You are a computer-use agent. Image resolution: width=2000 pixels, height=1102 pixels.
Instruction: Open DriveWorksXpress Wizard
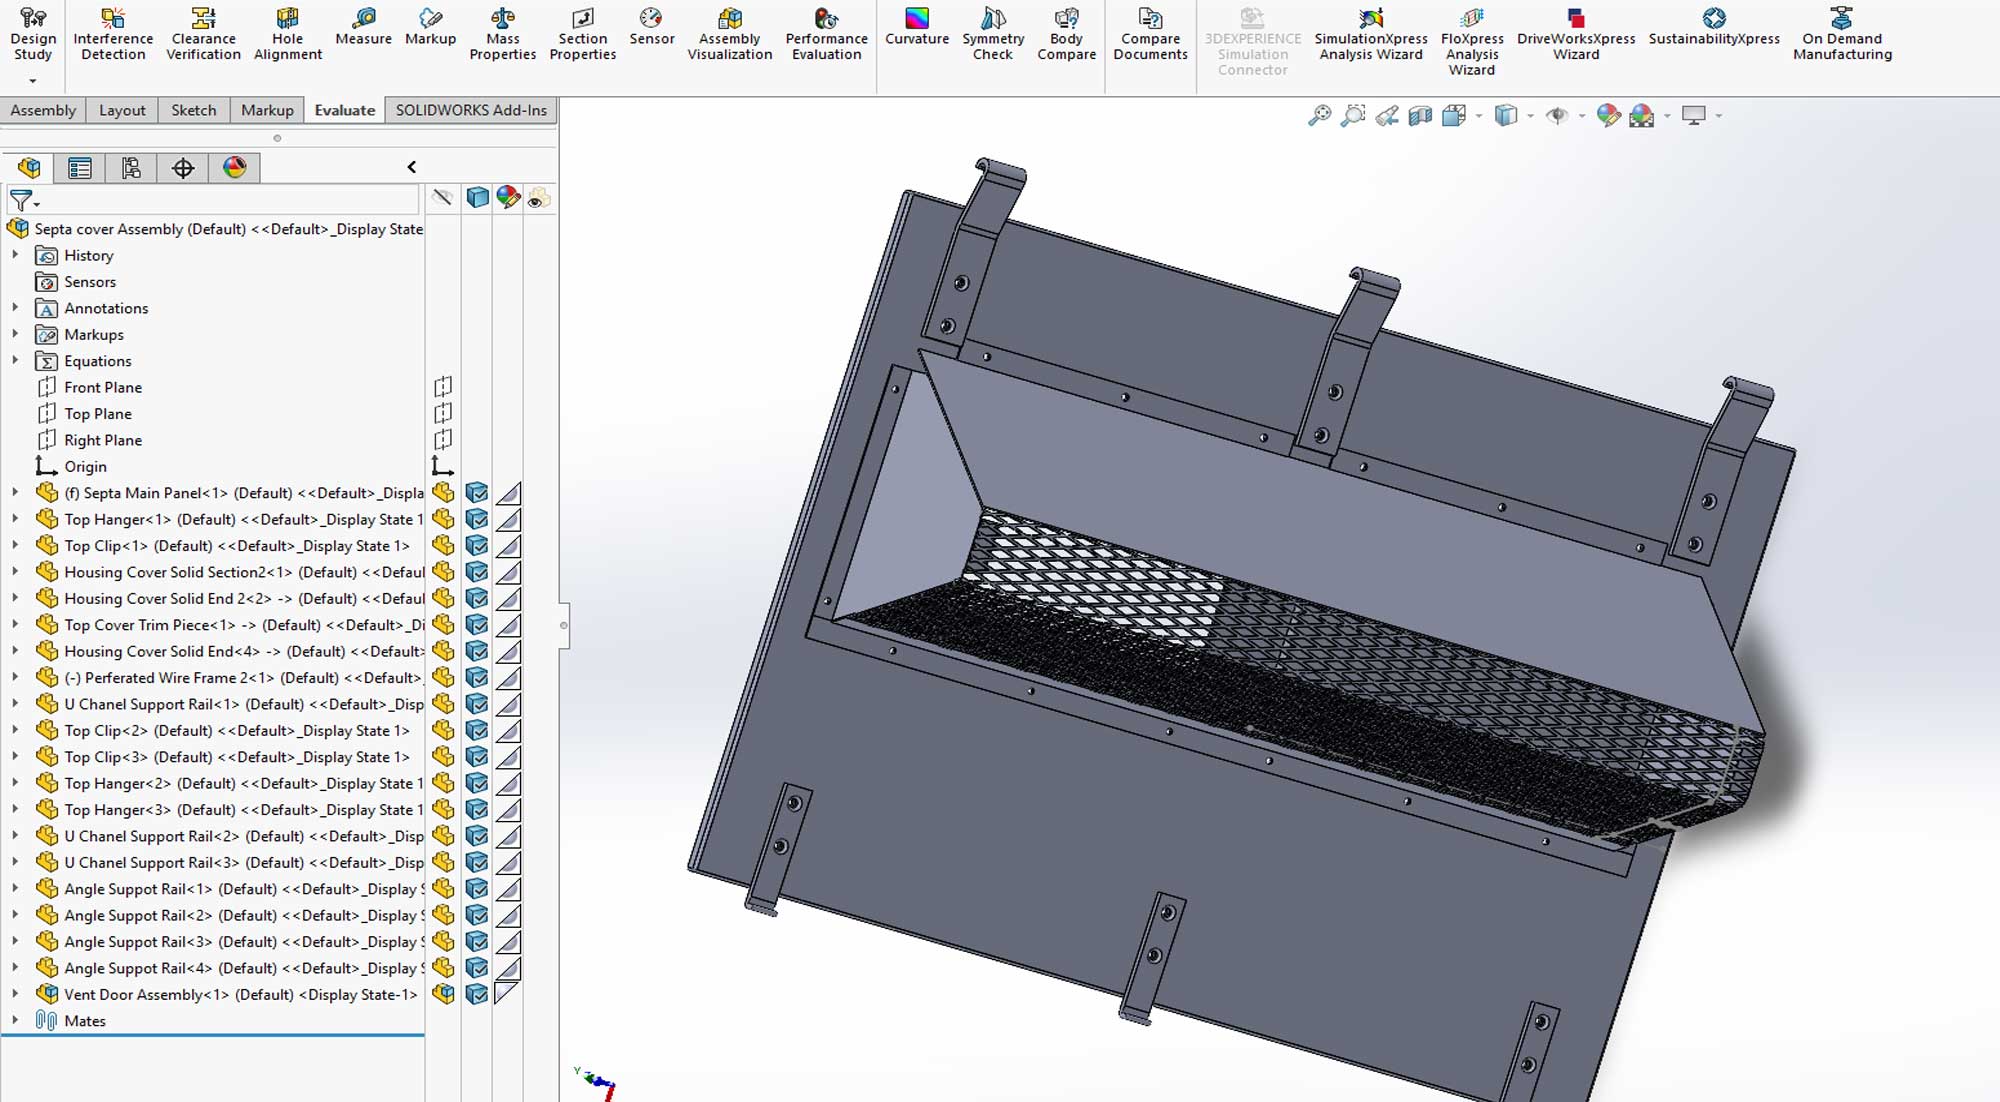(1576, 35)
